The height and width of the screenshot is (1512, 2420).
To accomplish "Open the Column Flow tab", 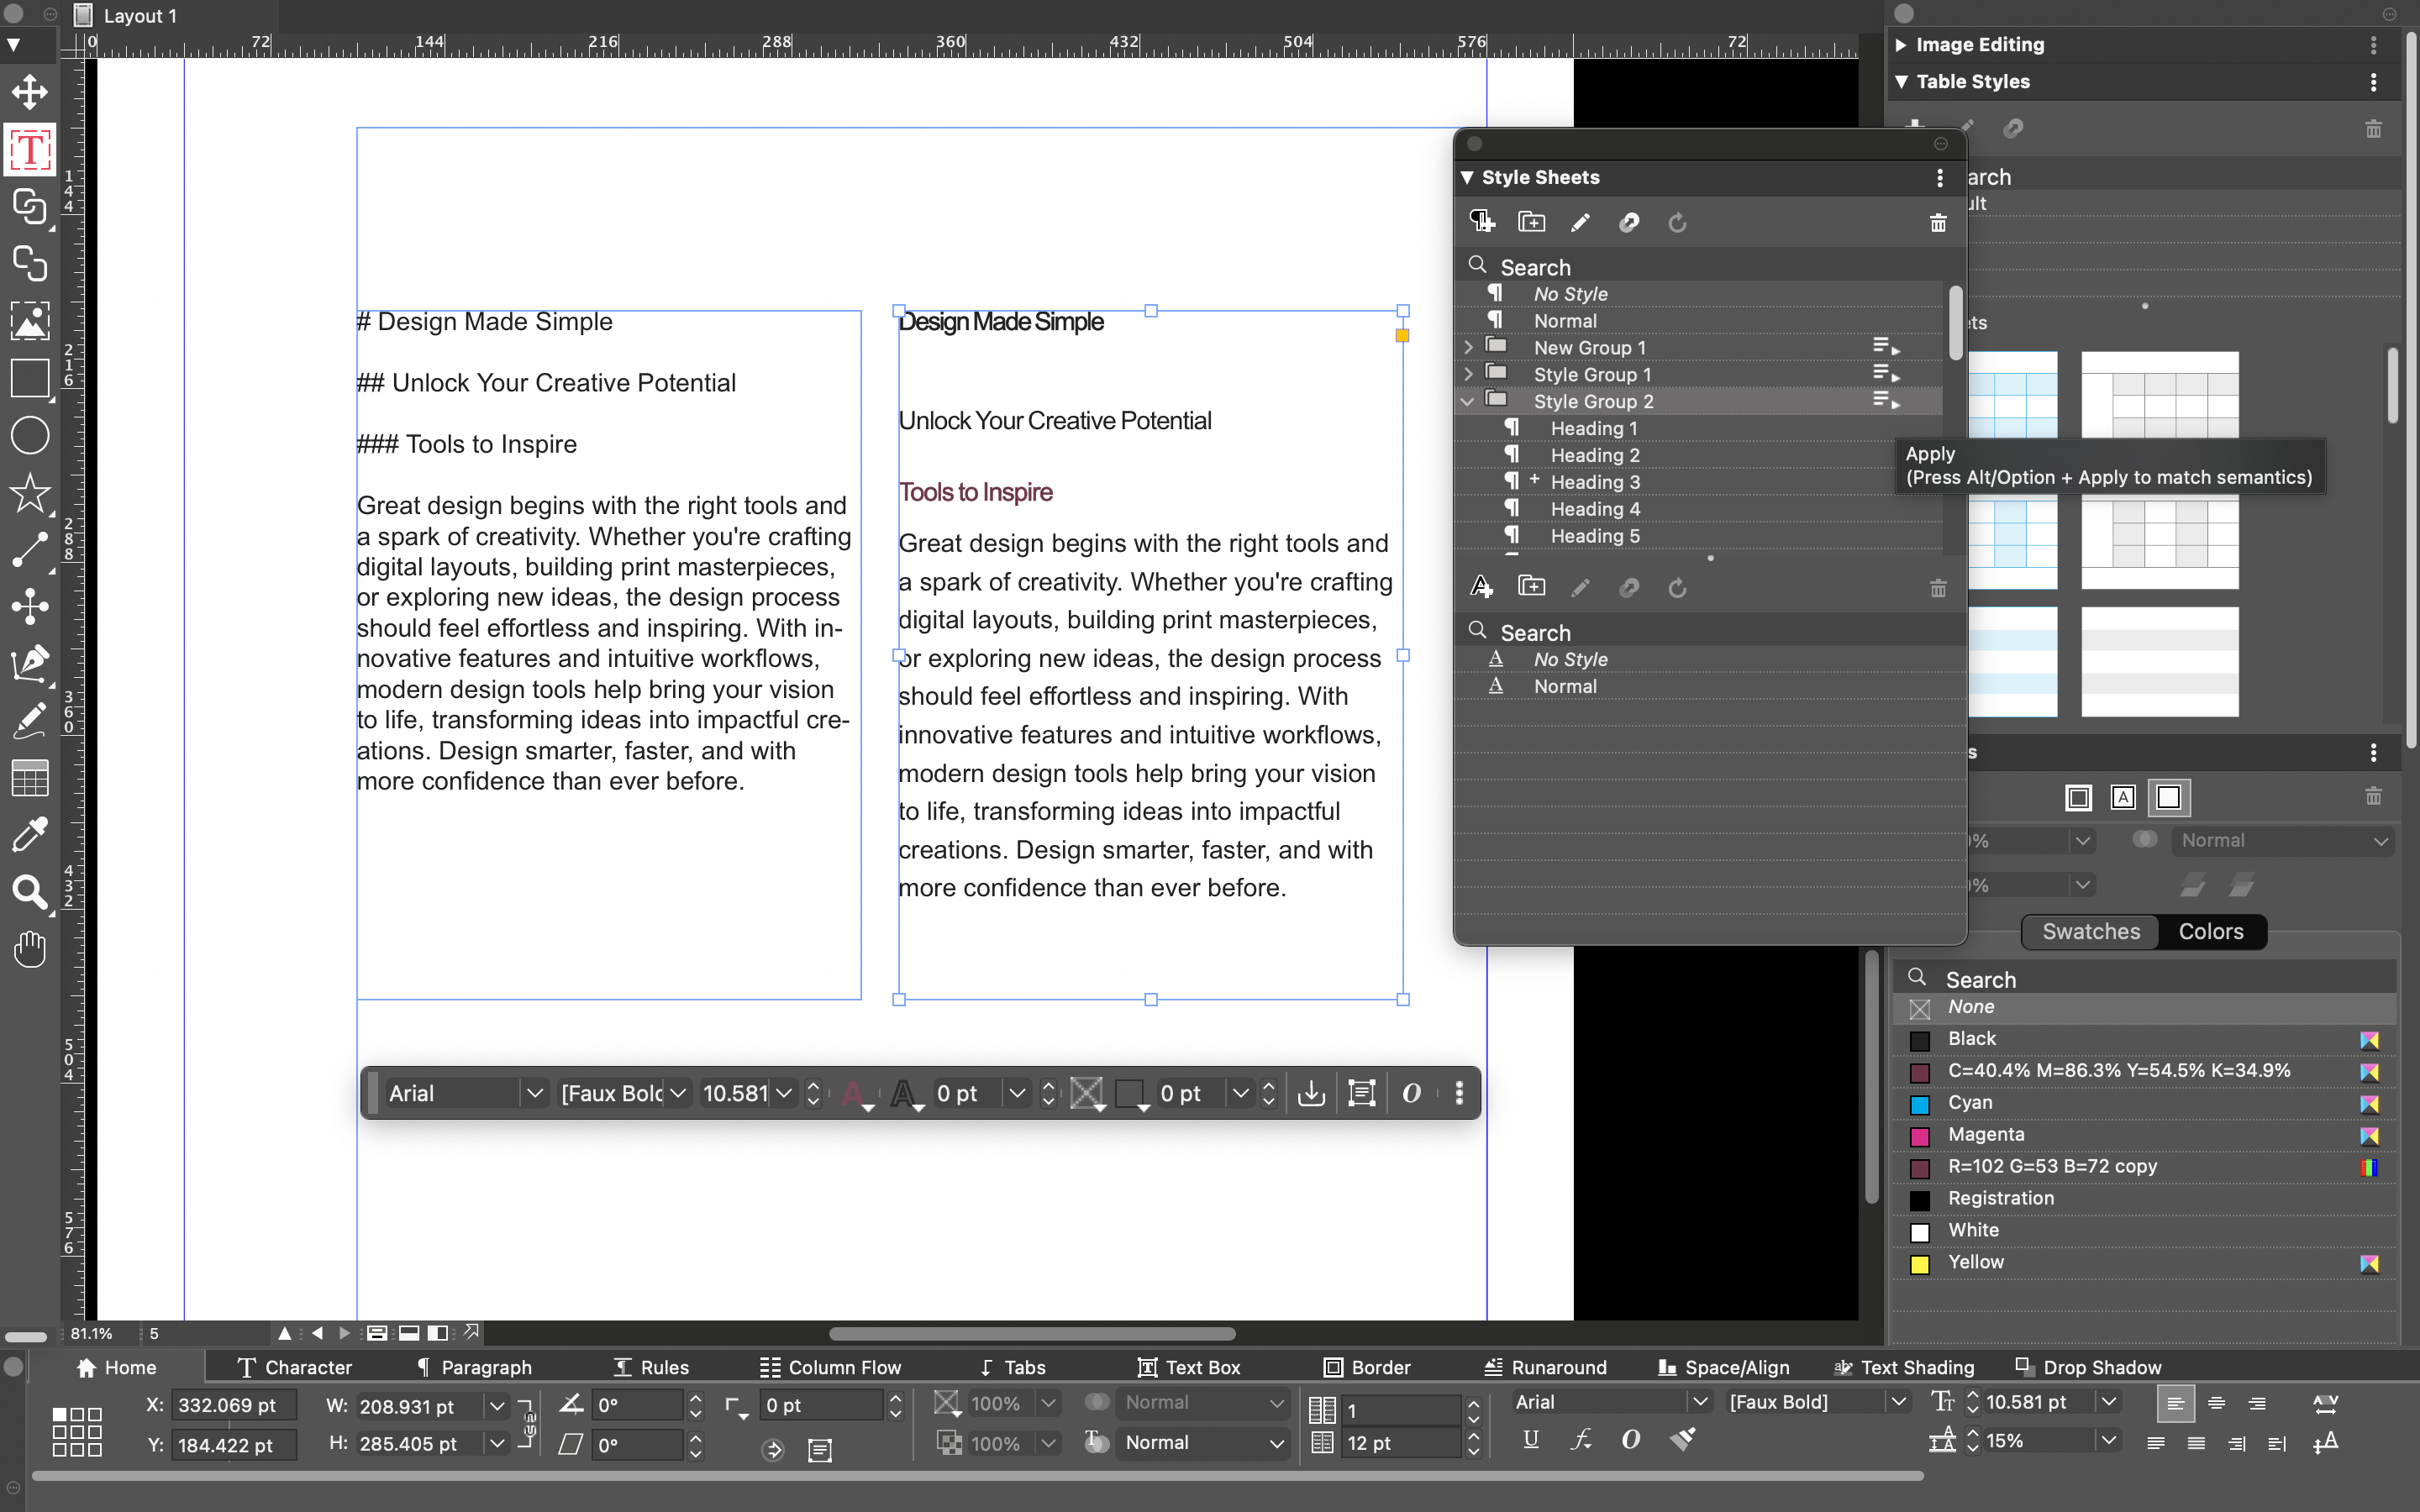I will [x=830, y=1367].
